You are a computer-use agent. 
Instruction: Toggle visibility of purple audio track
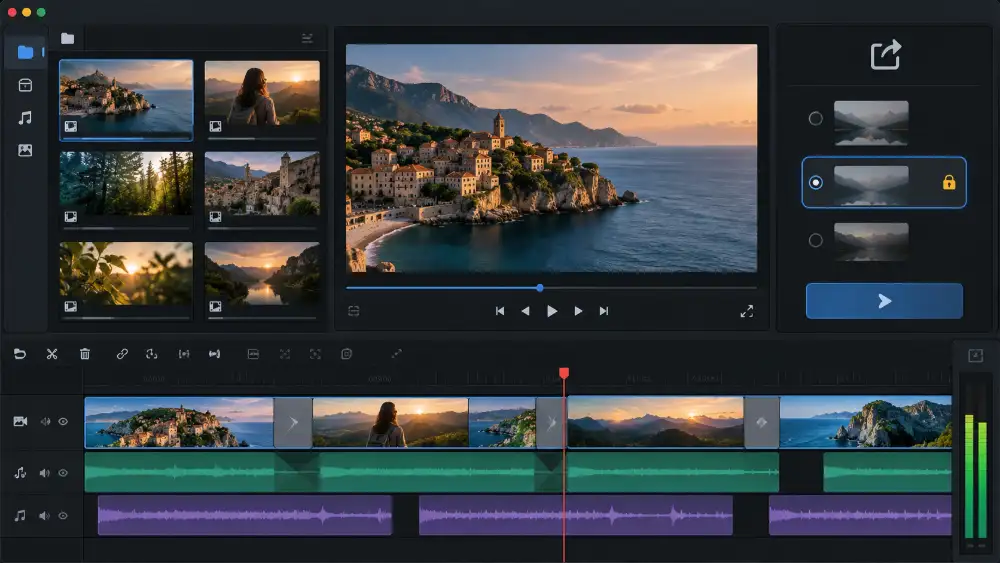coord(63,516)
